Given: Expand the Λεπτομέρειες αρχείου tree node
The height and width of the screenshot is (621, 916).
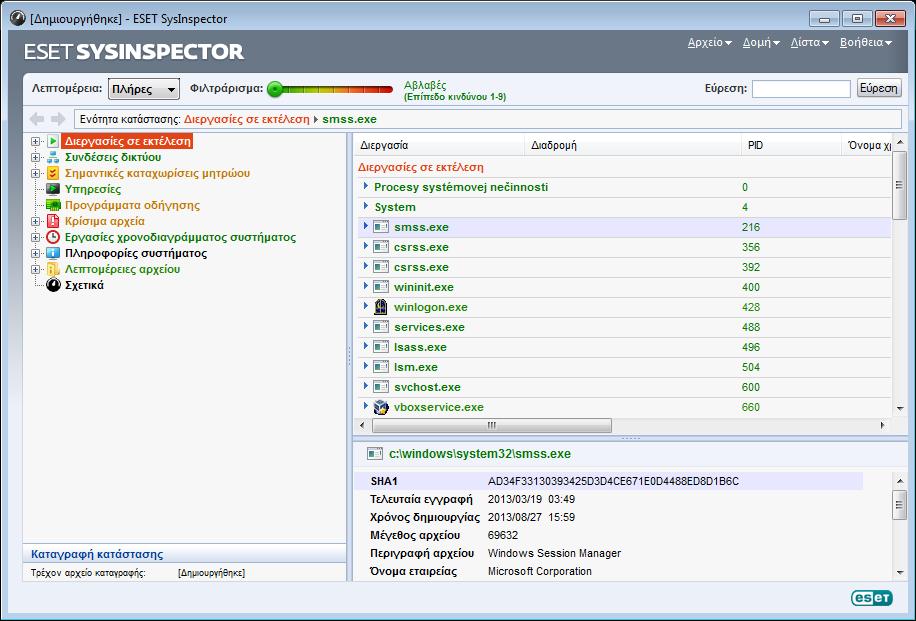Looking at the screenshot, I should coord(36,269).
